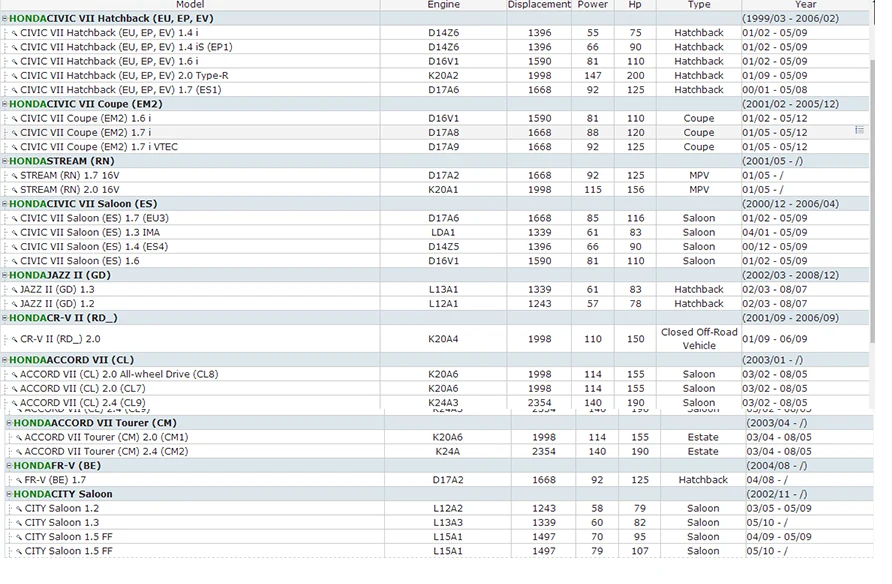
Task: Select engine code D14Z5 cell
Action: pos(443,246)
